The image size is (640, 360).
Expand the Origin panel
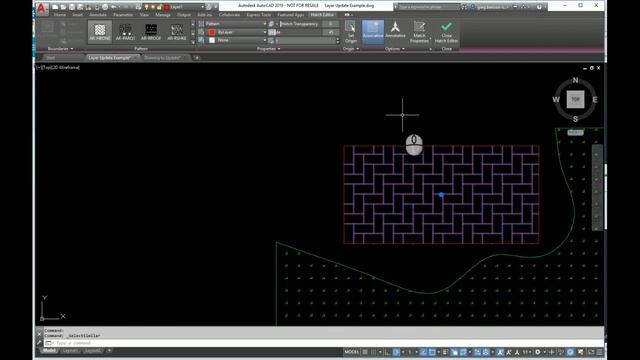click(x=351, y=49)
